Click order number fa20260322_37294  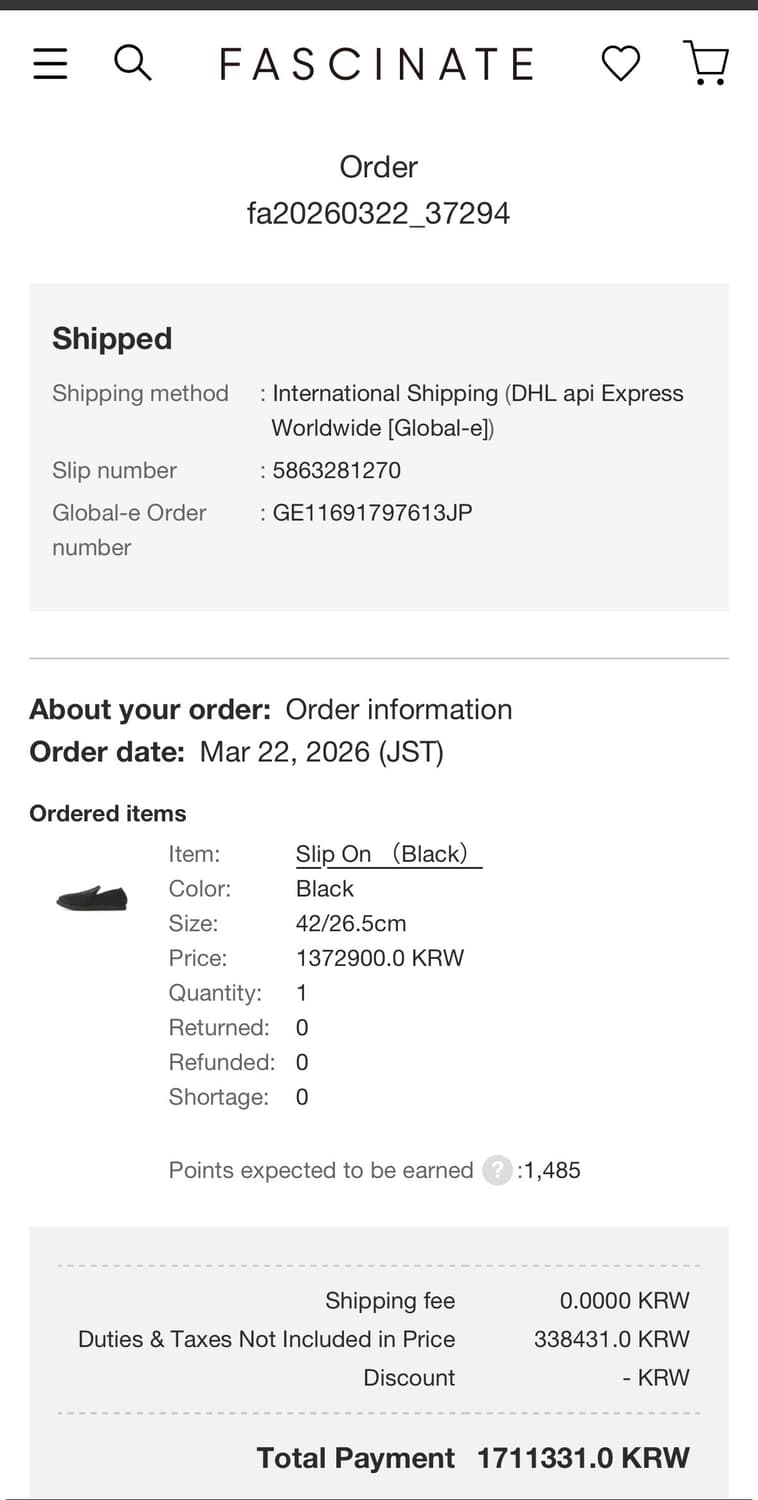point(378,213)
